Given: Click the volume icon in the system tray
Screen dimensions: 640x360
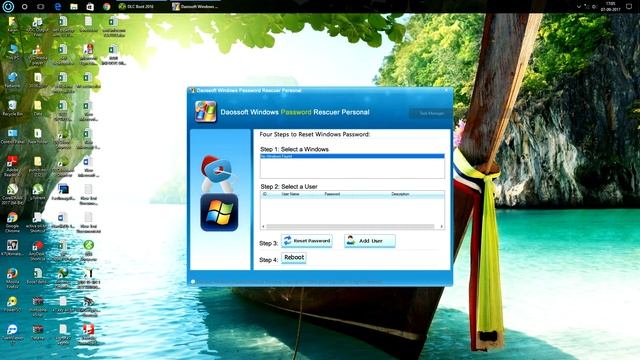Looking at the screenshot, I should 595,7.
